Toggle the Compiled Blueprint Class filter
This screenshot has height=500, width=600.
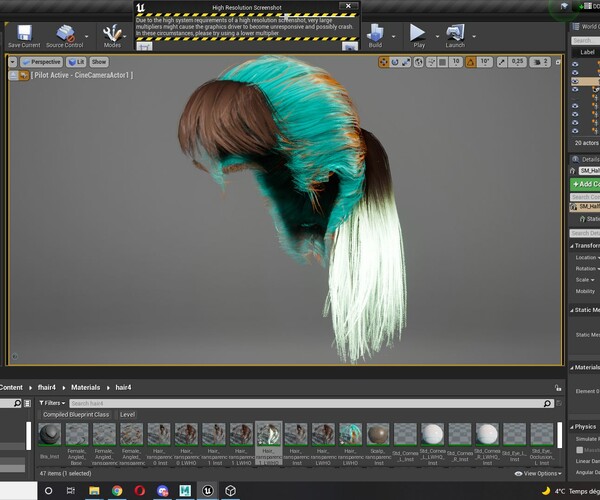tap(76, 415)
